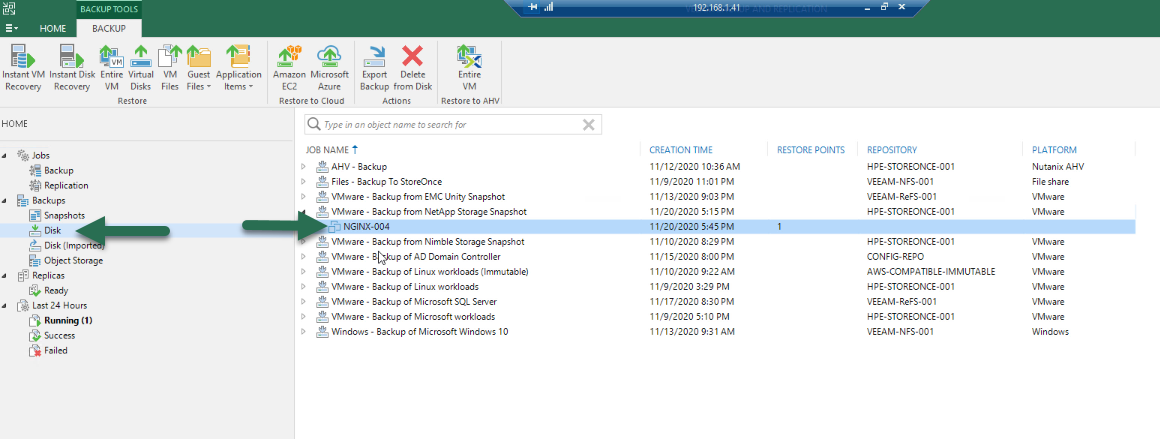Click Export Backup button

pos(375,68)
